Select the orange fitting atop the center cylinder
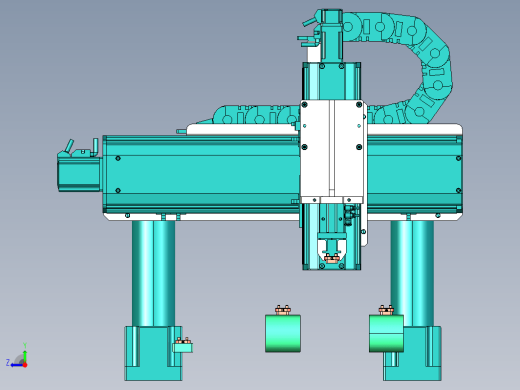The image size is (520, 390). pos(283,310)
